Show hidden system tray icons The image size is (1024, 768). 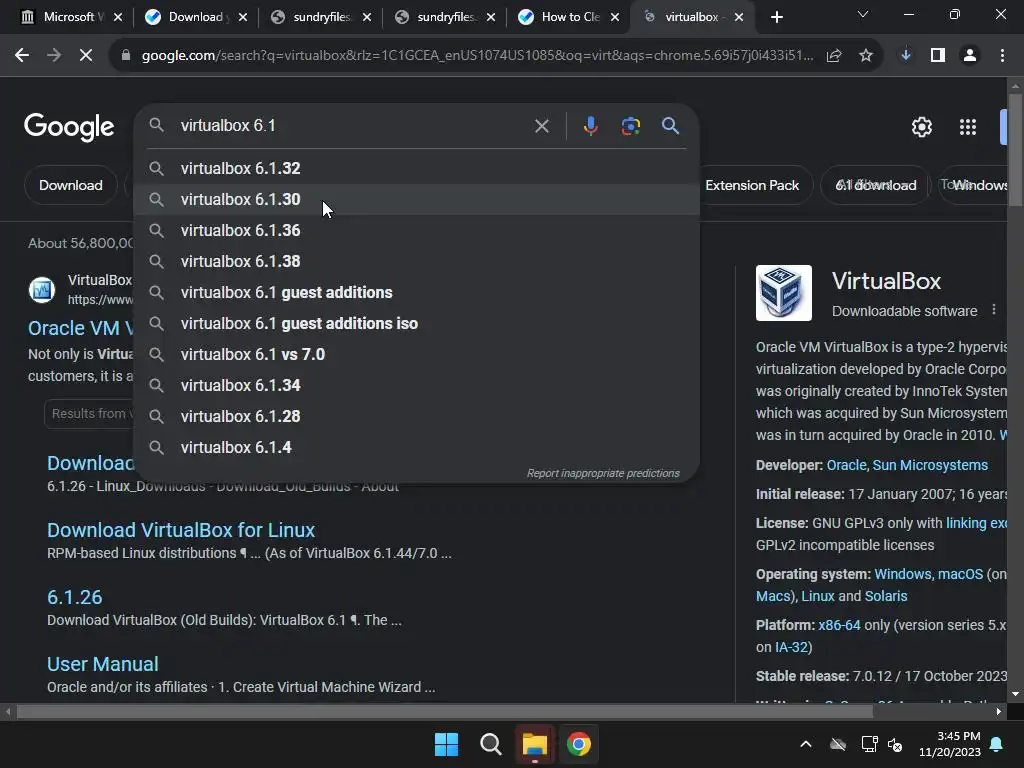point(806,744)
